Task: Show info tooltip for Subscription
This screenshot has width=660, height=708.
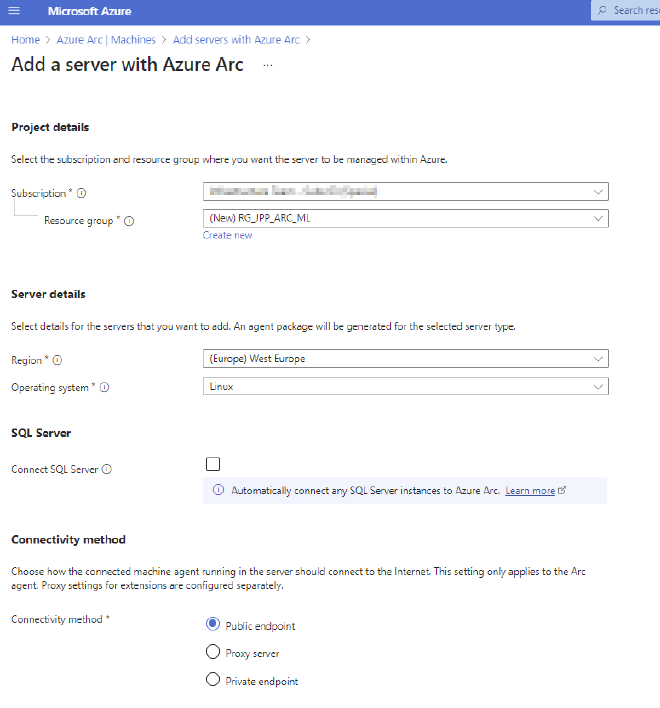Action: (x=81, y=193)
